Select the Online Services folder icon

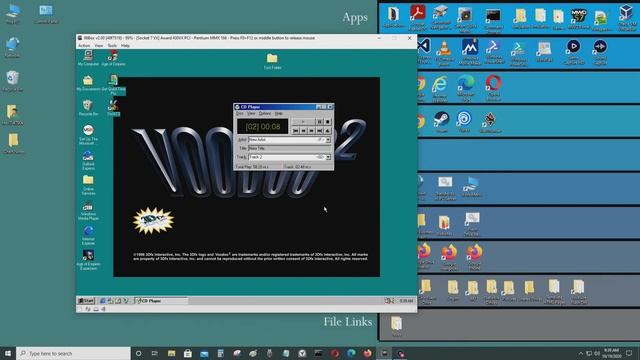click(88, 185)
